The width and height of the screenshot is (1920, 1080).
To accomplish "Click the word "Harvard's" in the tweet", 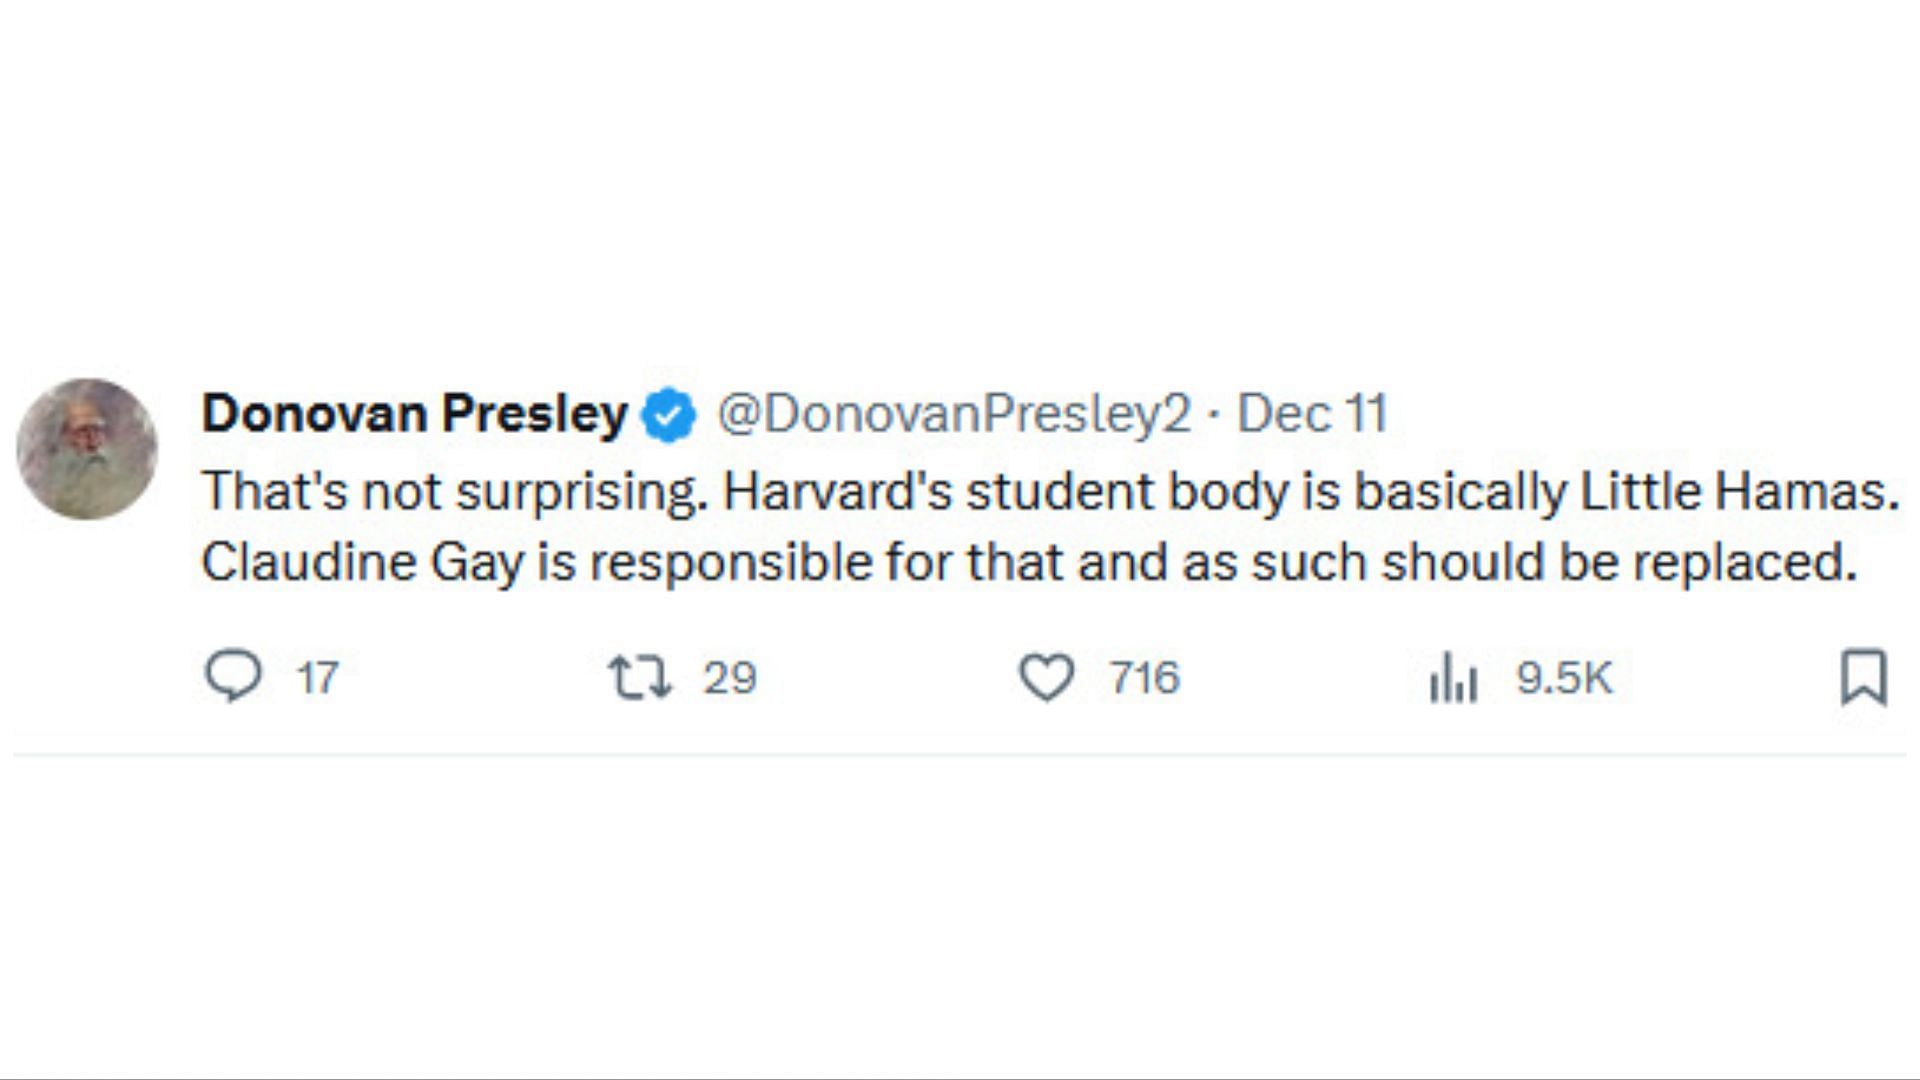I will (837, 491).
